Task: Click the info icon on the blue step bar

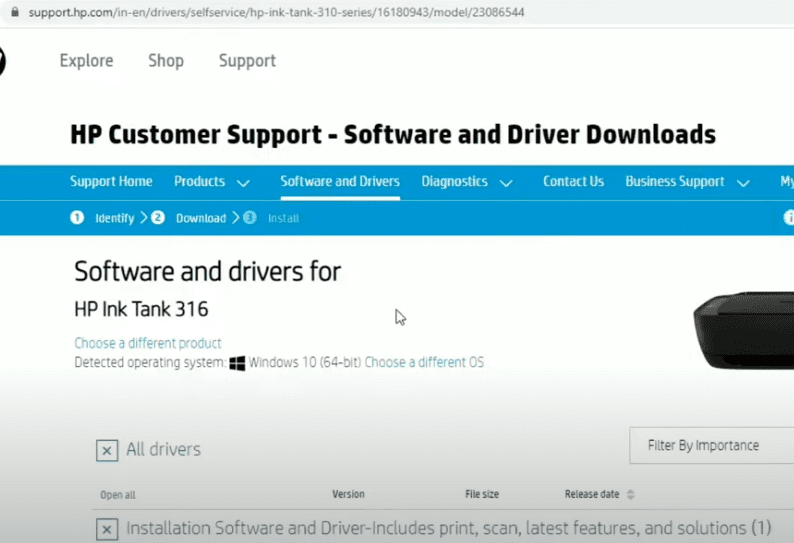Action: [788, 218]
